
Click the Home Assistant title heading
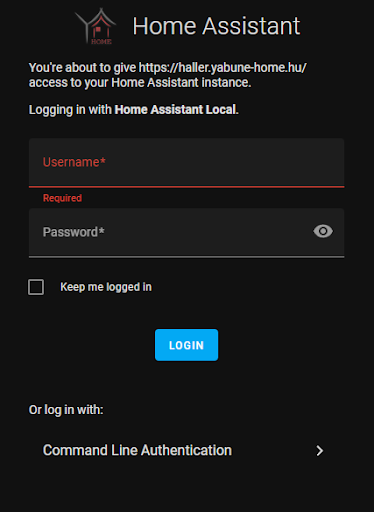(x=216, y=26)
